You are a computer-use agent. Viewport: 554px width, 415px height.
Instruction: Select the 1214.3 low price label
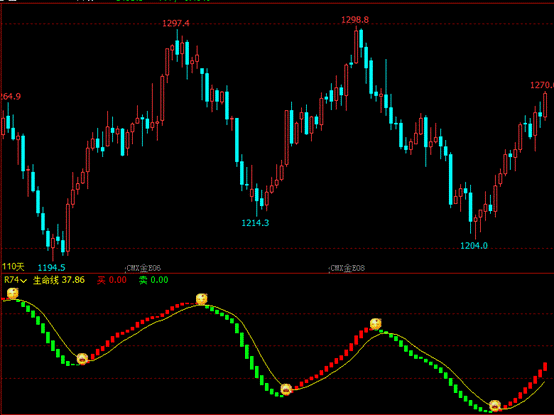point(255,223)
